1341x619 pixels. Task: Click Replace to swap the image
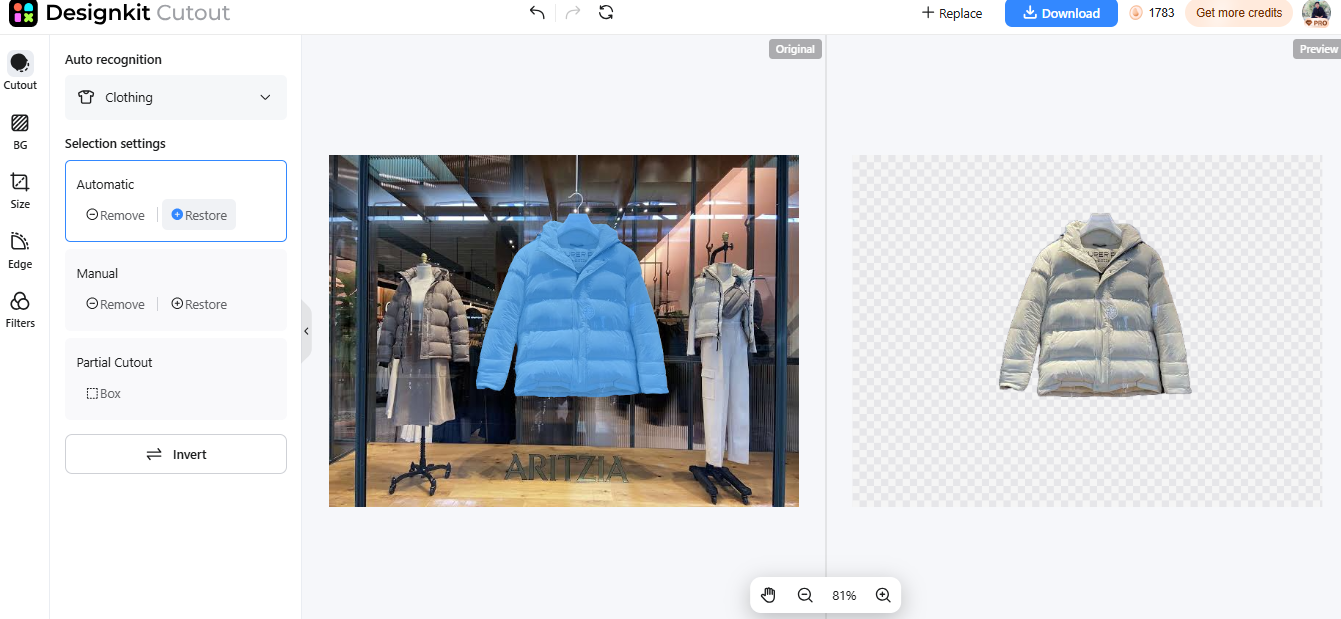click(952, 13)
